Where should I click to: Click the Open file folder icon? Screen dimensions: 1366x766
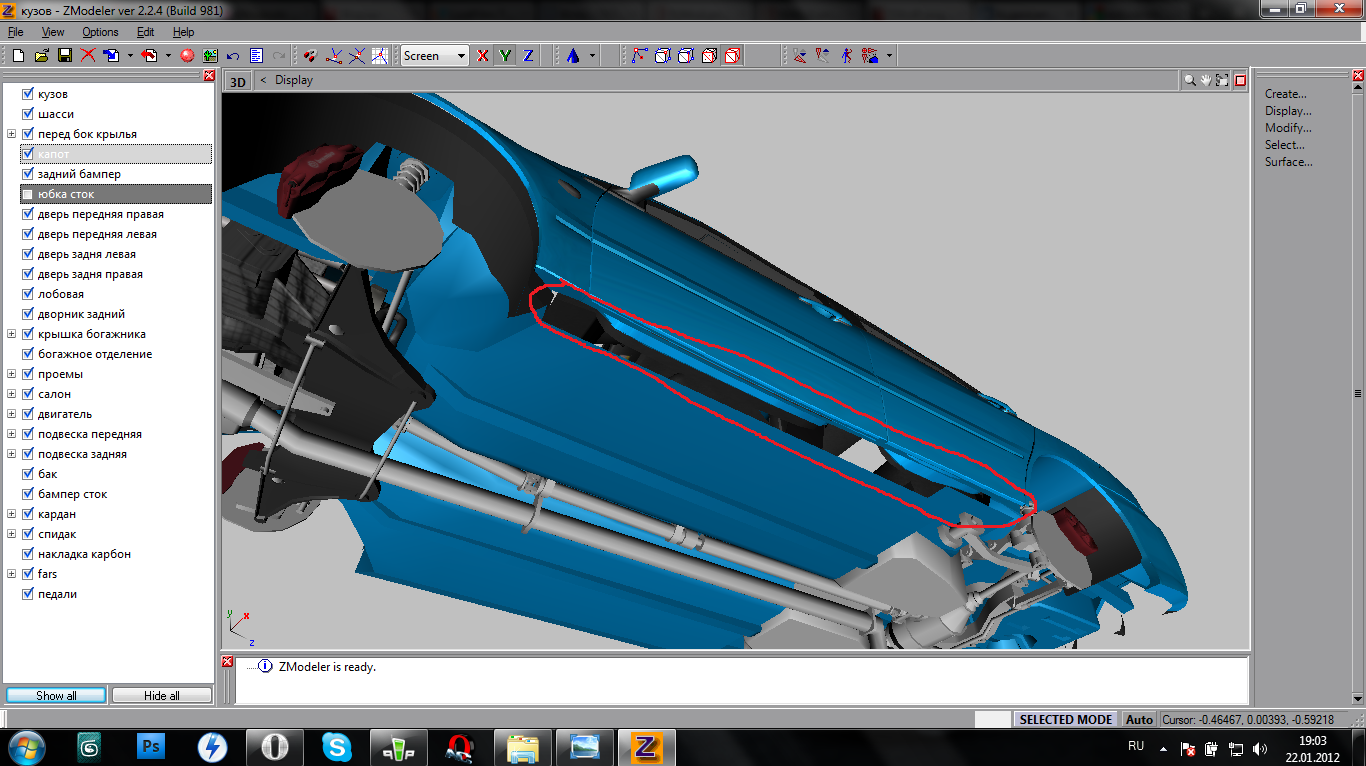coord(42,56)
